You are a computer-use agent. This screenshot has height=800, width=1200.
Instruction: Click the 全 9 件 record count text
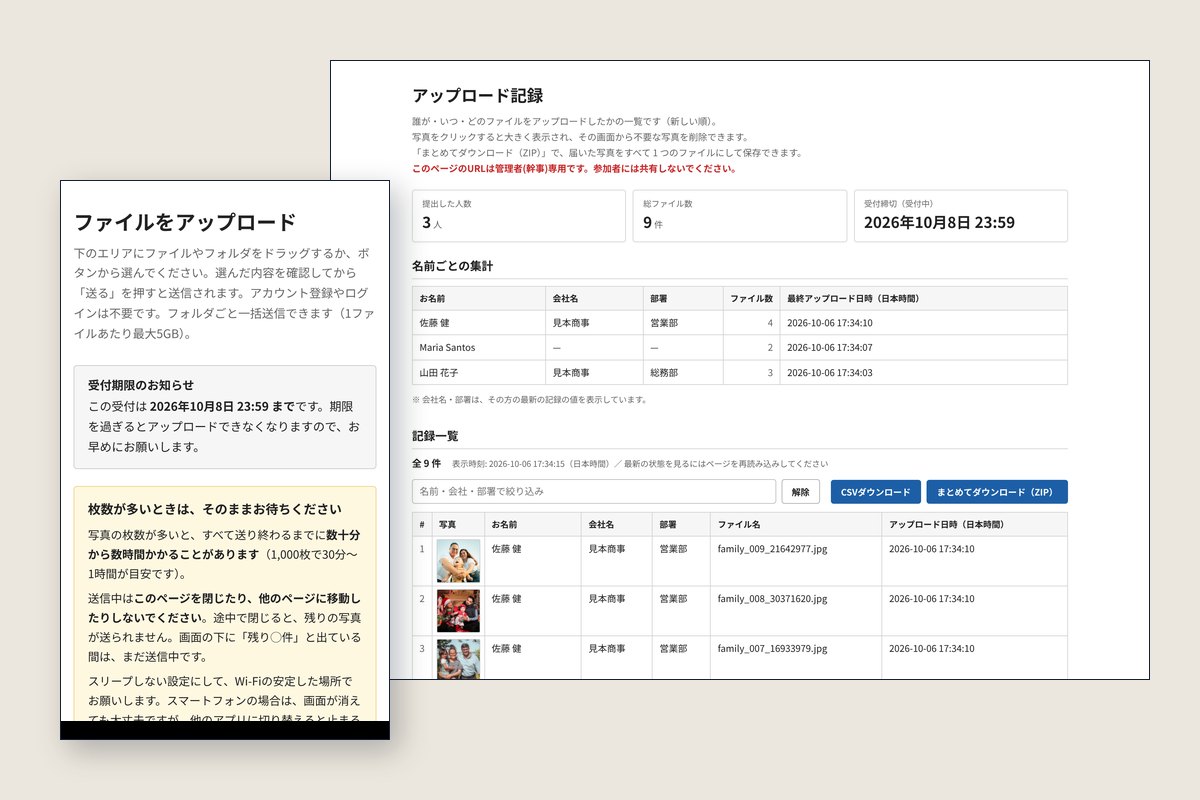point(426,463)
